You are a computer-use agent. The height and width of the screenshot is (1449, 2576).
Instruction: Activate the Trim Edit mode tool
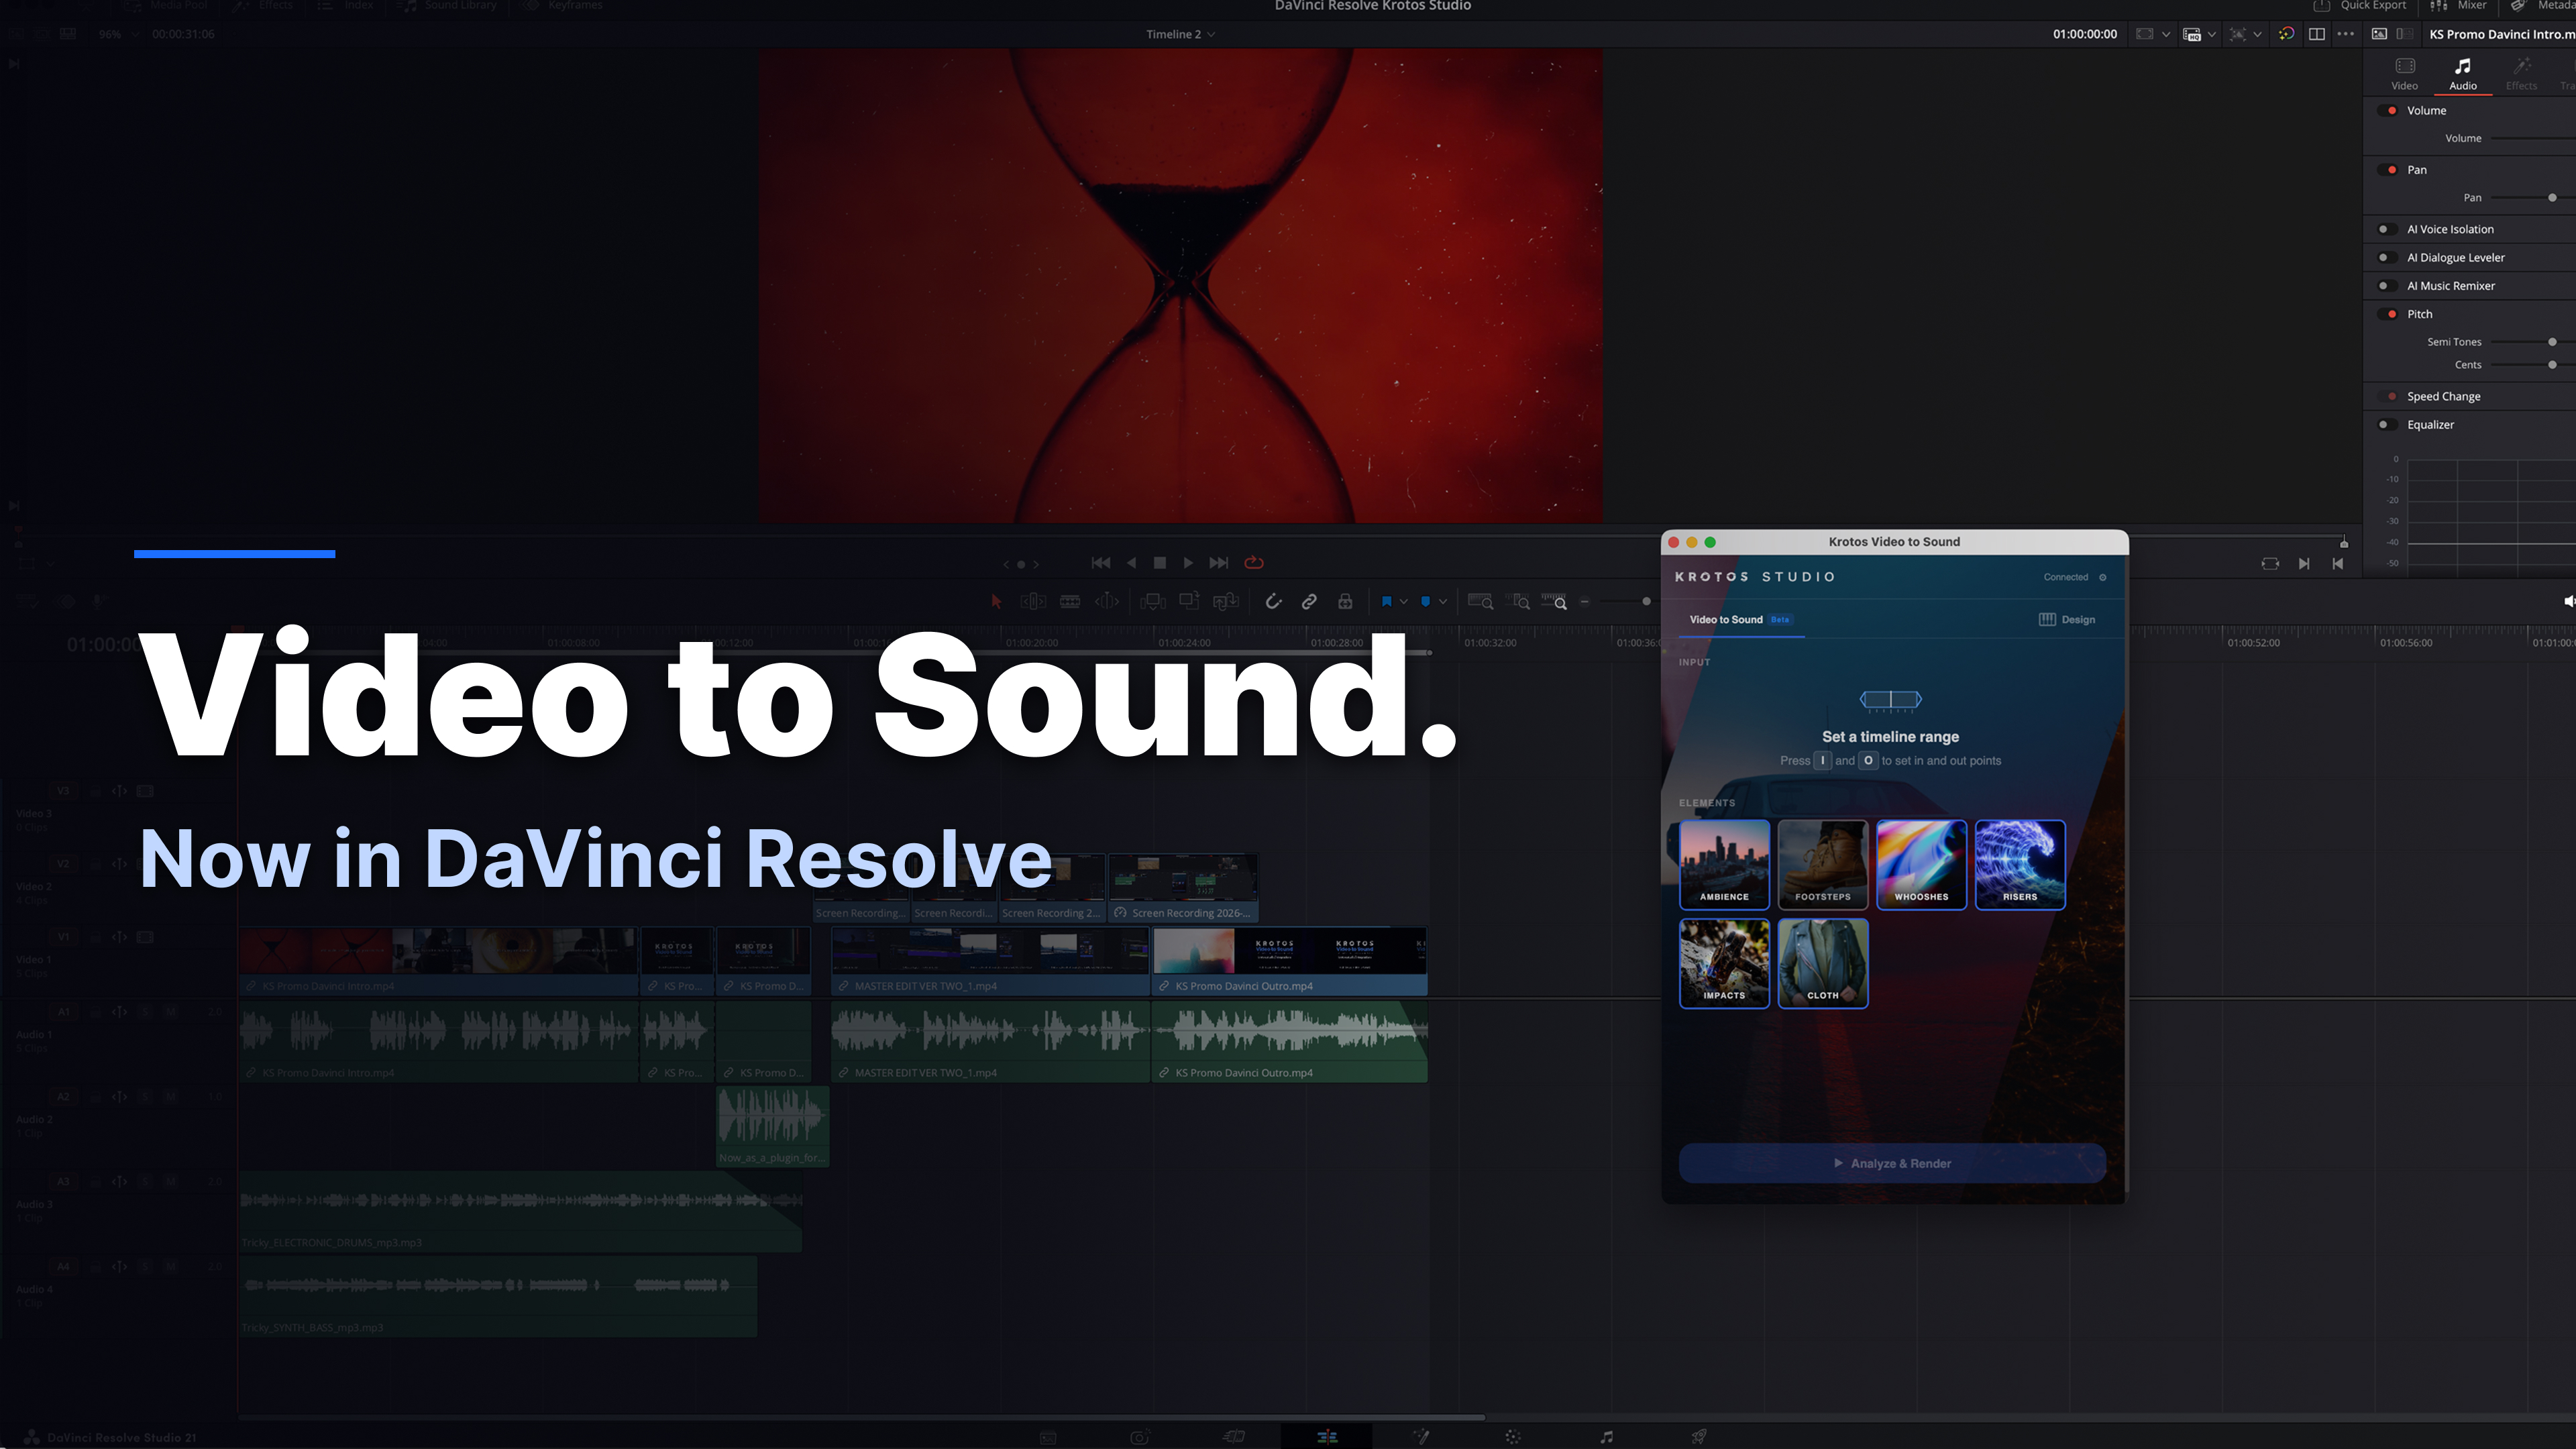click(1033, 601)
